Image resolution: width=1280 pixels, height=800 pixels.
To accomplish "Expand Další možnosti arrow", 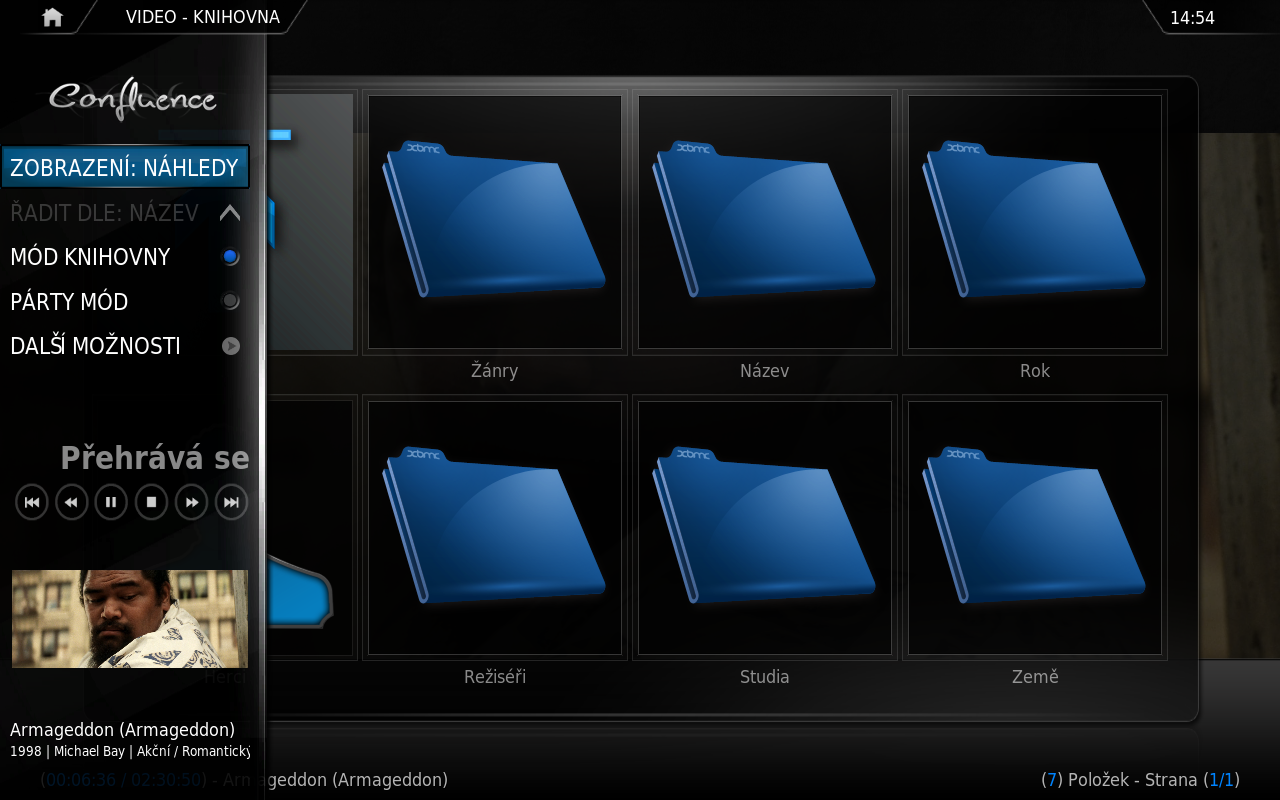I will pyautogui.click(x=230, y=346).
